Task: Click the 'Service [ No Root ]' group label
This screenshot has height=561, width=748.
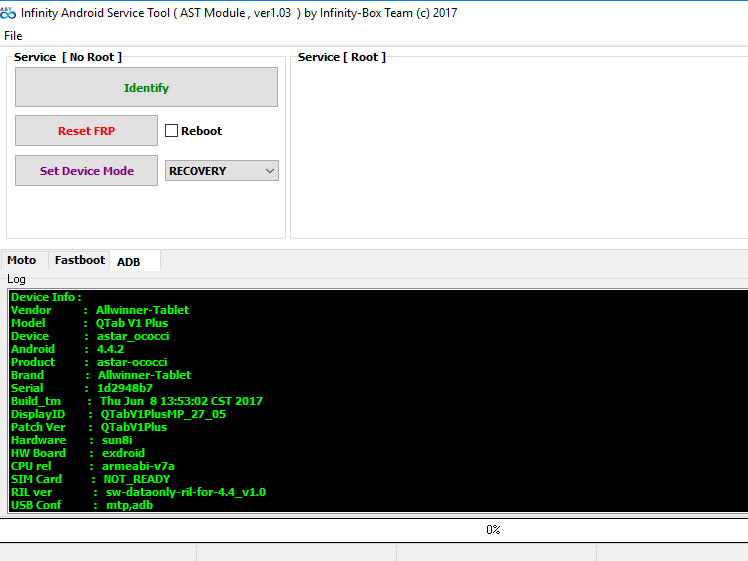Action: tap(68, 57)
